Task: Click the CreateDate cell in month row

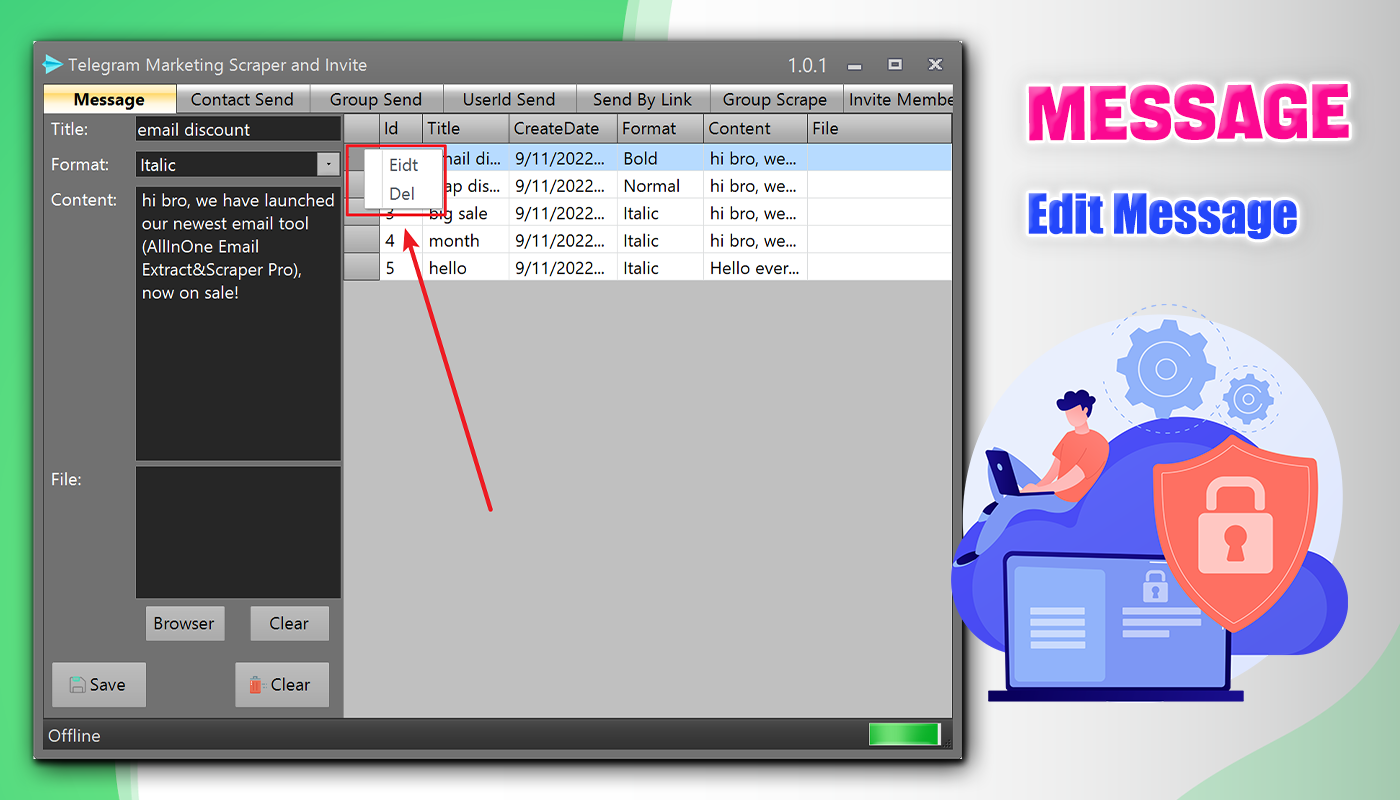Action: 562,240
